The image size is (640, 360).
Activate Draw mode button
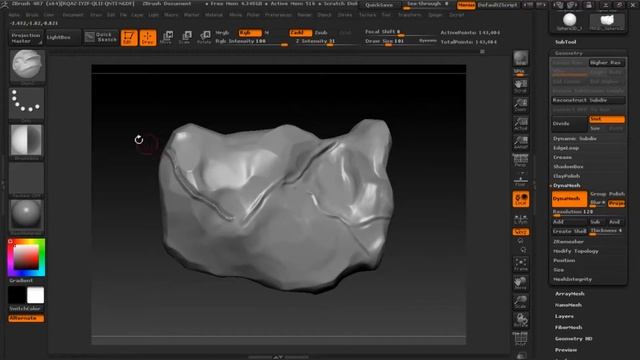[x=148, y=38]
